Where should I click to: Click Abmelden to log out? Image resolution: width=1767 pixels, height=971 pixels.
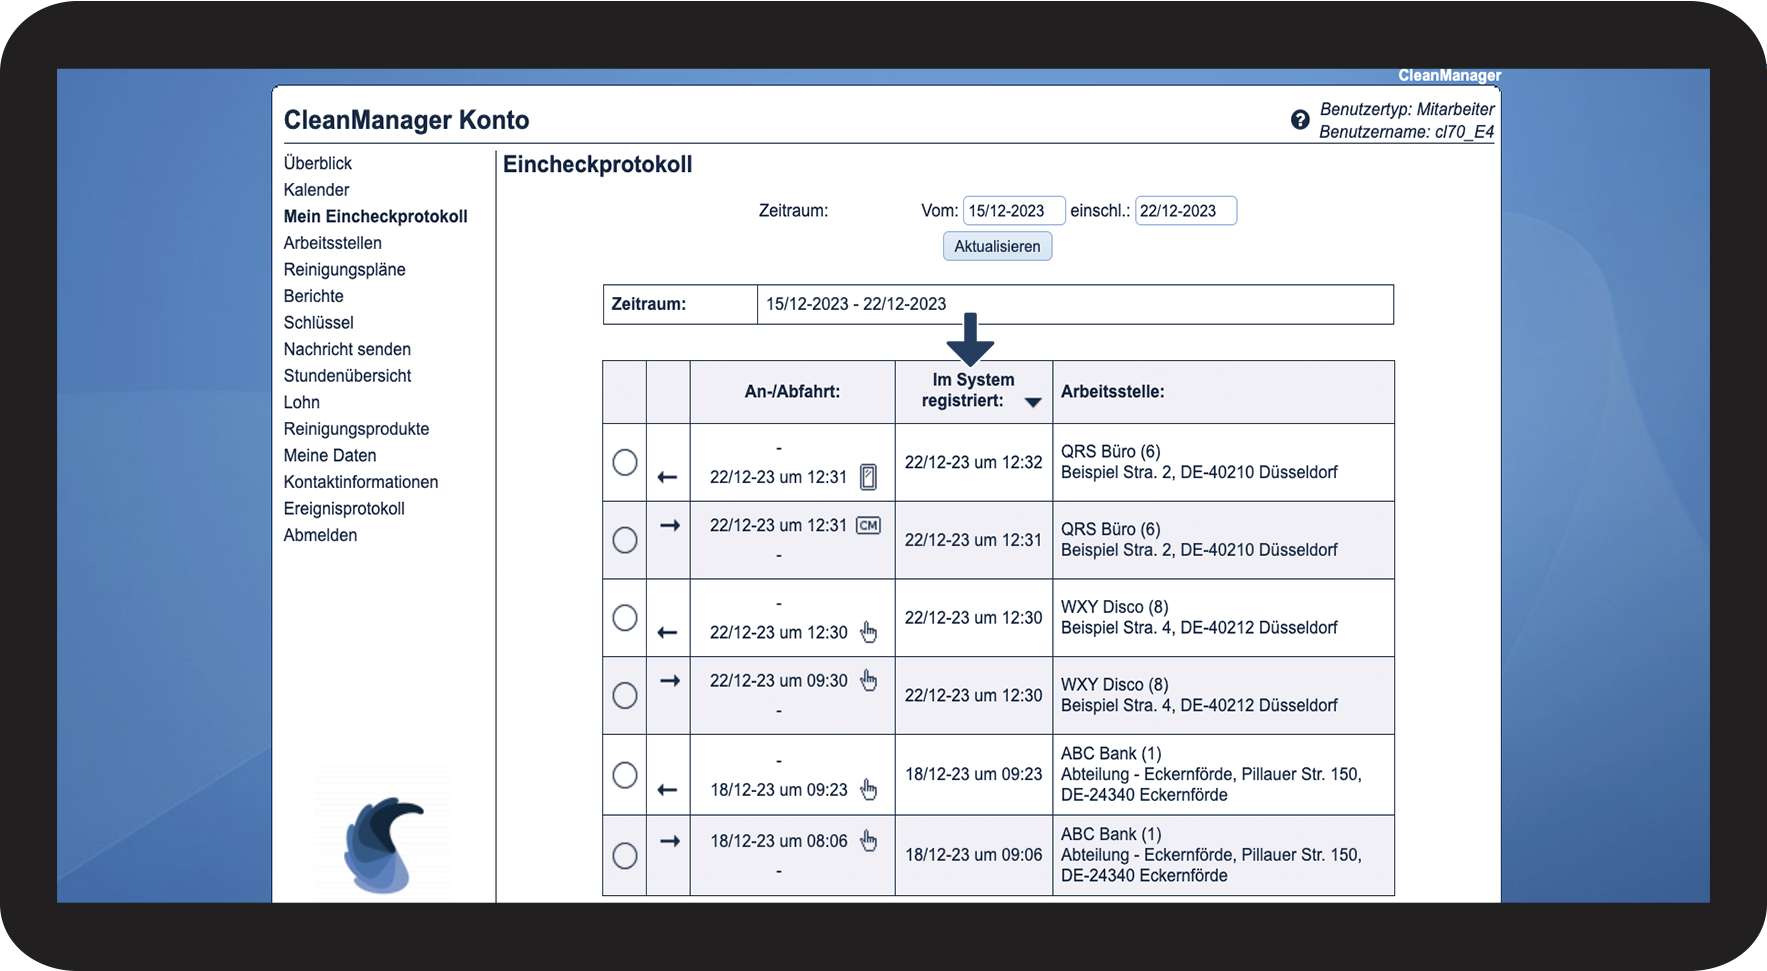pyautogui.click(x=321, y=535)
